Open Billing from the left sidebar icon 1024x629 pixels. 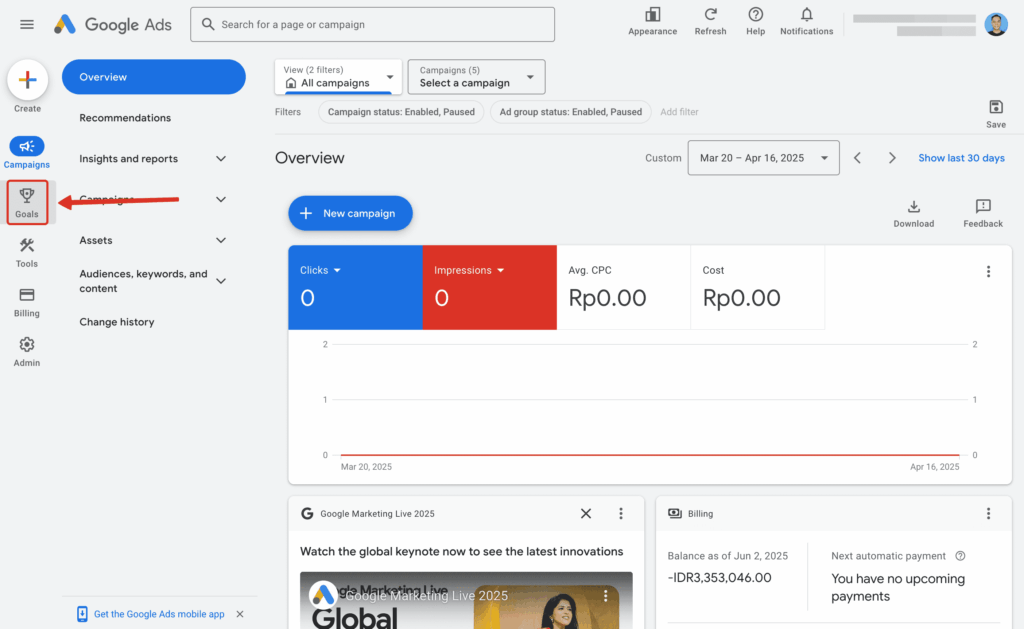coord(27,300)
